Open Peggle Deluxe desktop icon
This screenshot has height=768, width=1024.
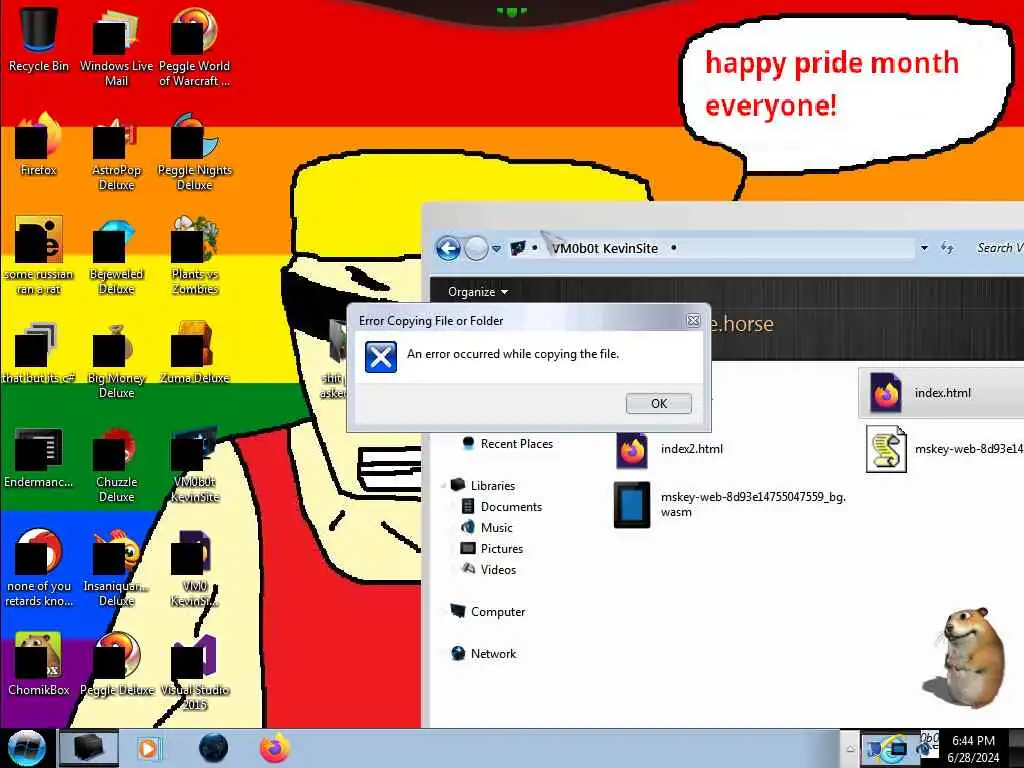point(116,665)
